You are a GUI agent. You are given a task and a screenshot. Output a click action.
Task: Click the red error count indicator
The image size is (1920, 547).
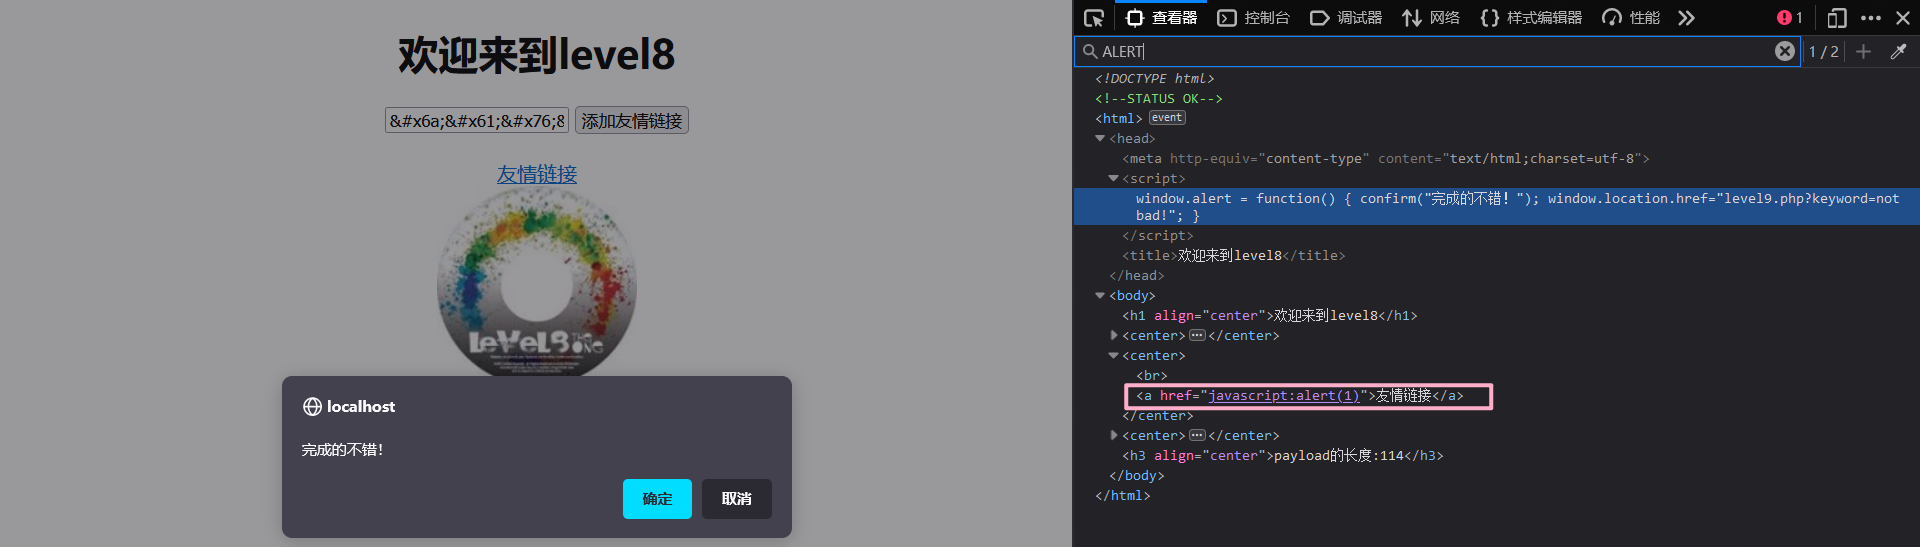coord(1789,18)
